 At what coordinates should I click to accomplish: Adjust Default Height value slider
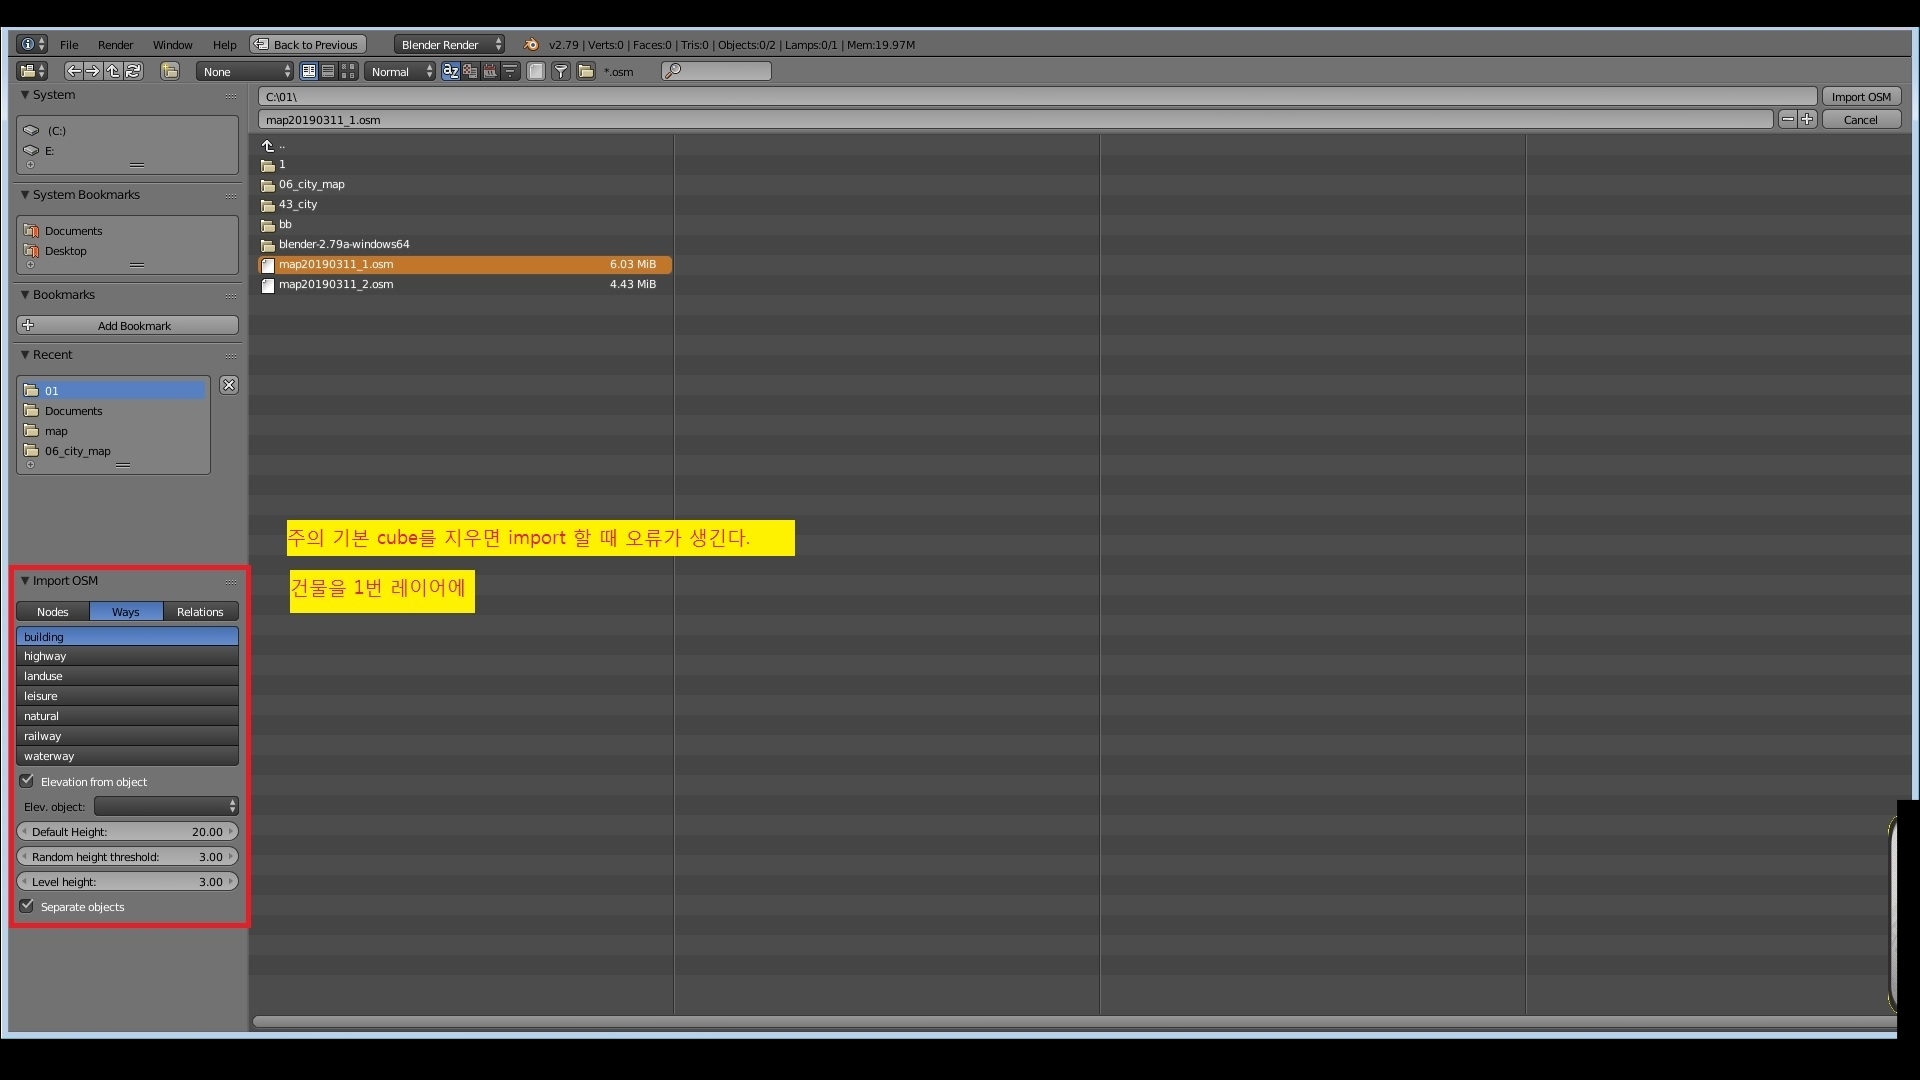click(127, 831)
